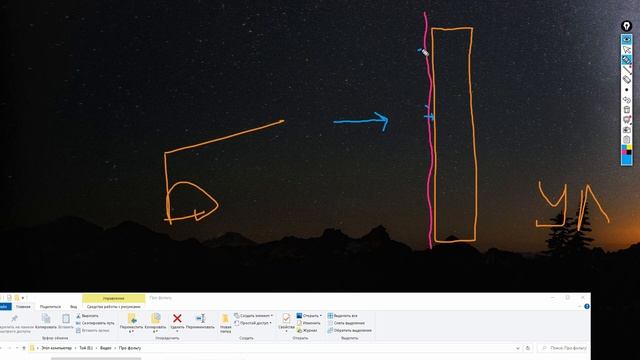Click the up-folder arrow in address bar

(x=24, y=348)
